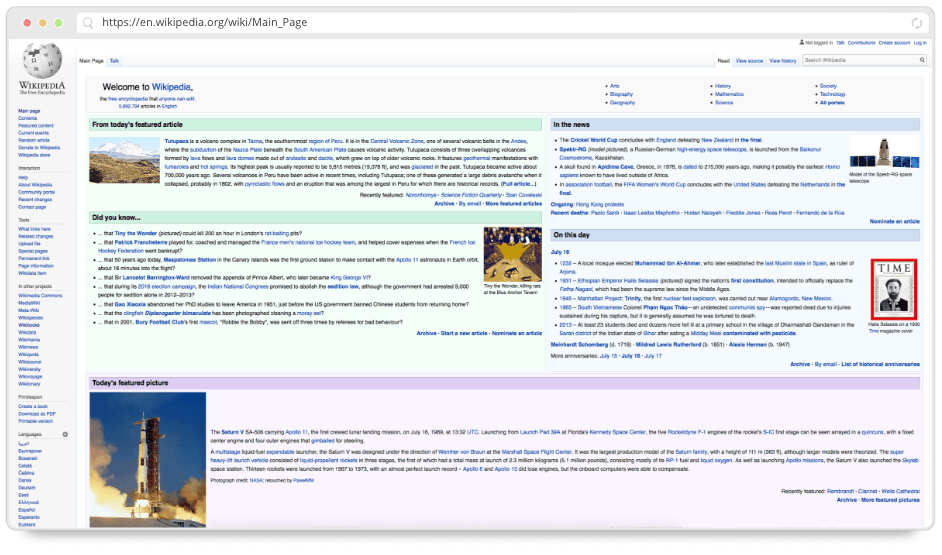Select Deutsch language link
Viewport: 942px width, 555px height.
(26, 488)
